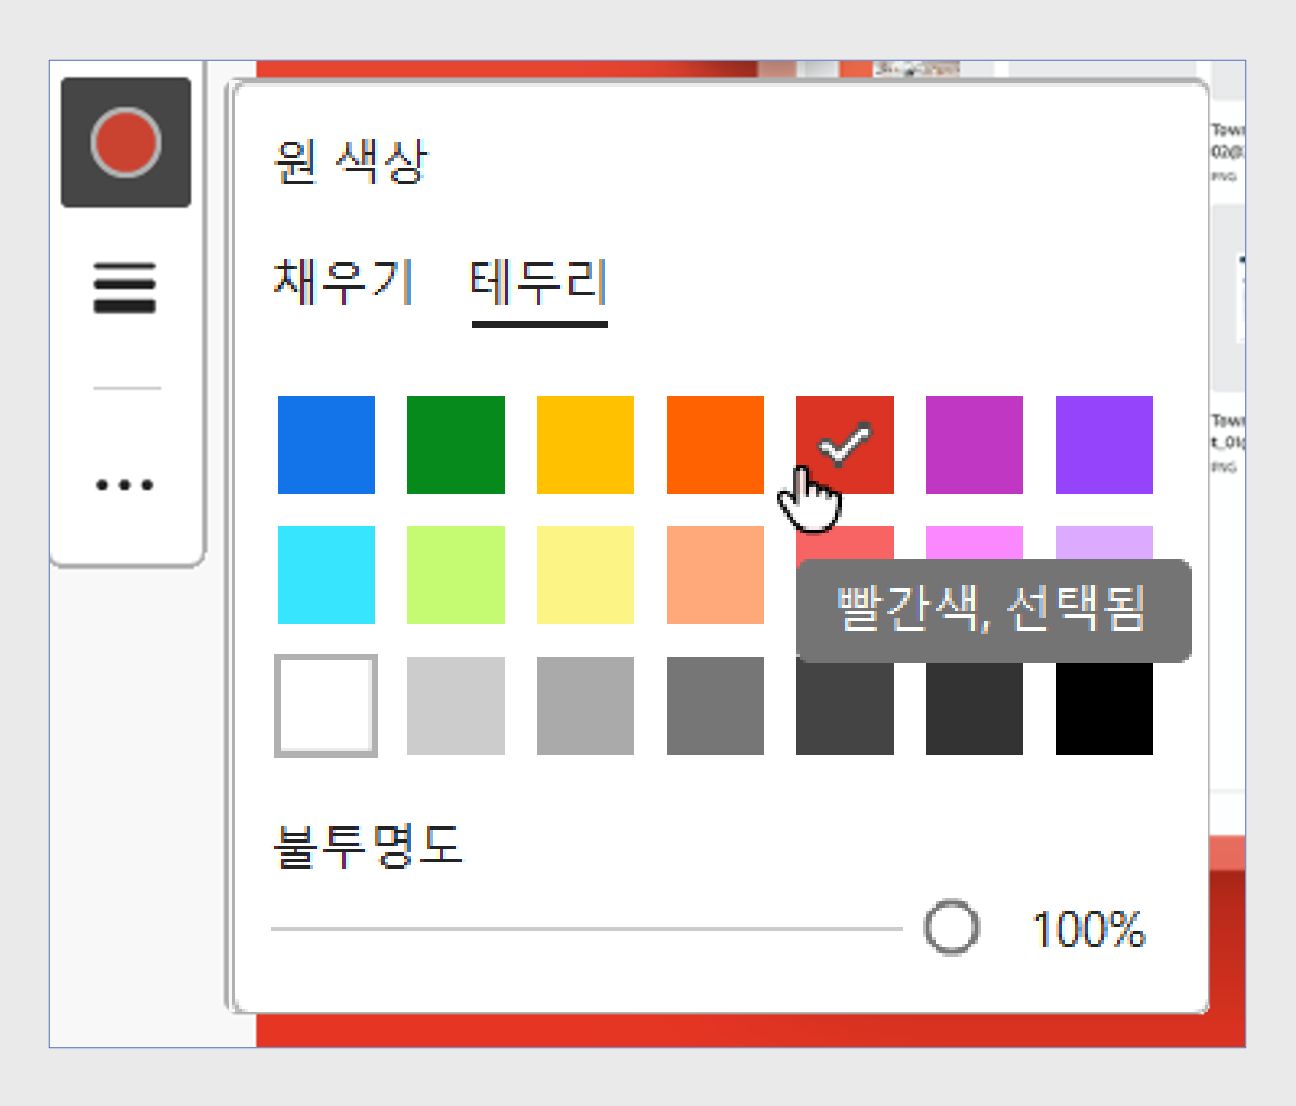Image resolution: width=1296 pixels, height=1106 pixels.
Task: Open the ellipsis more options menu
Action: (127, 484)
